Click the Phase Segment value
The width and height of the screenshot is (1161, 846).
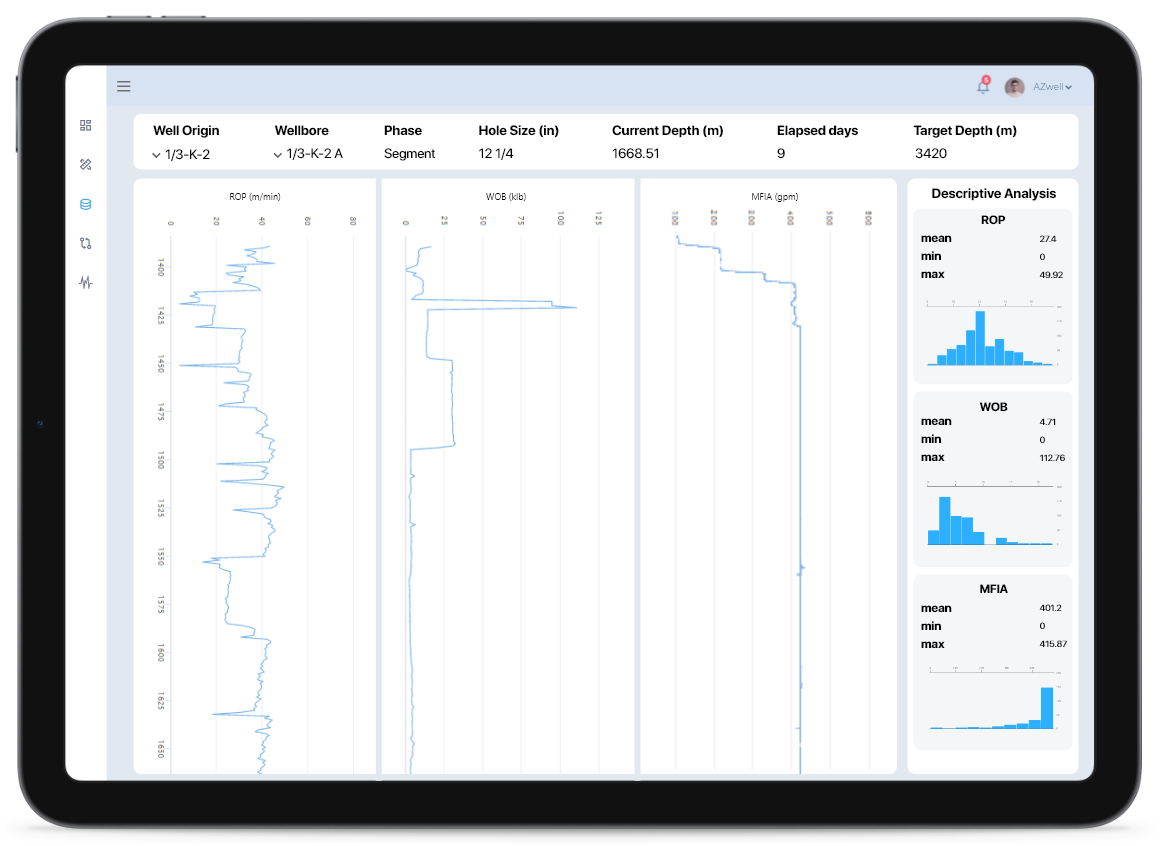409,154
